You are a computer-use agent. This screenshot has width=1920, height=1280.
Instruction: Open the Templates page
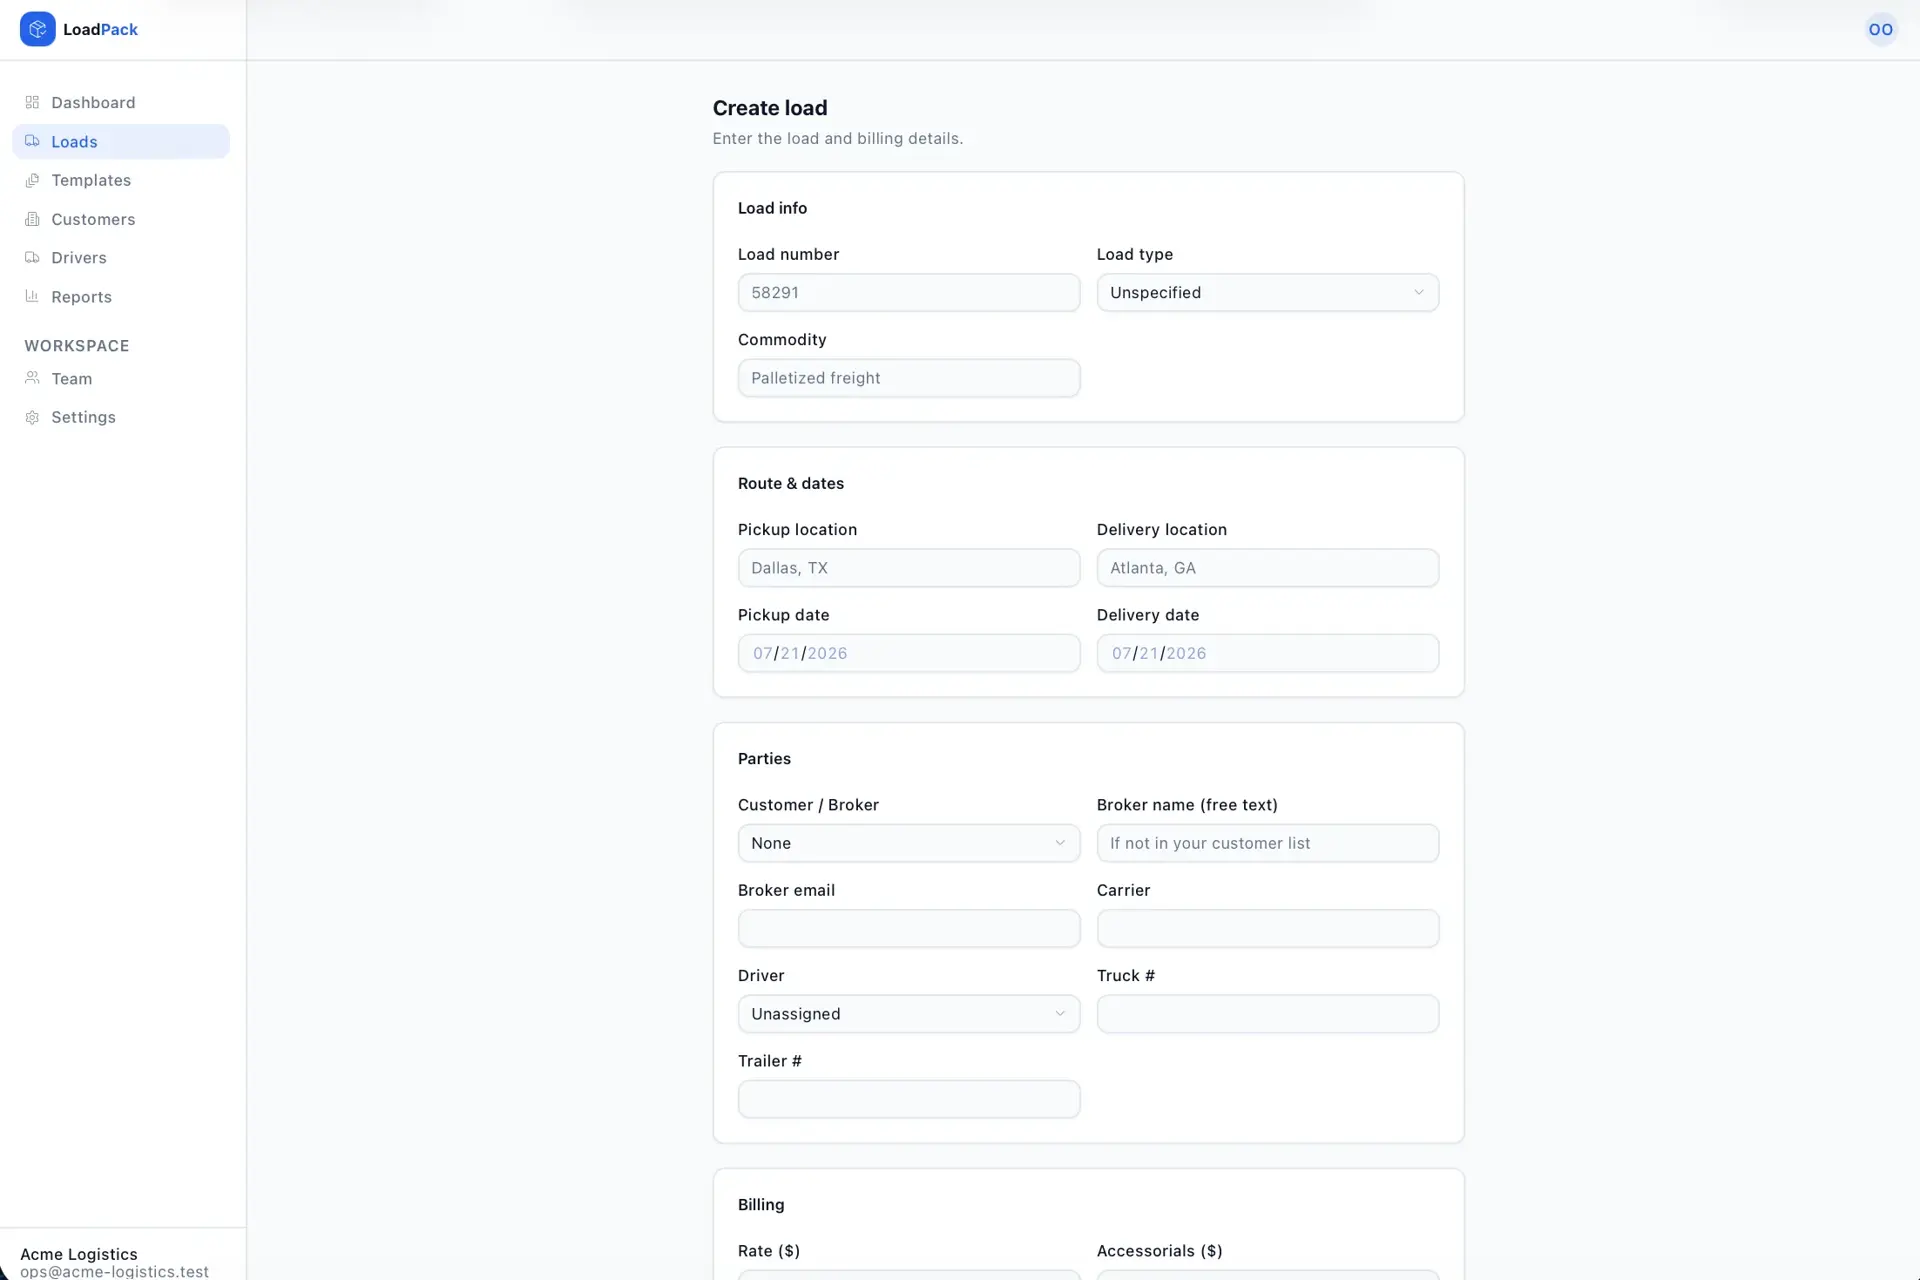tap(121, 180)
